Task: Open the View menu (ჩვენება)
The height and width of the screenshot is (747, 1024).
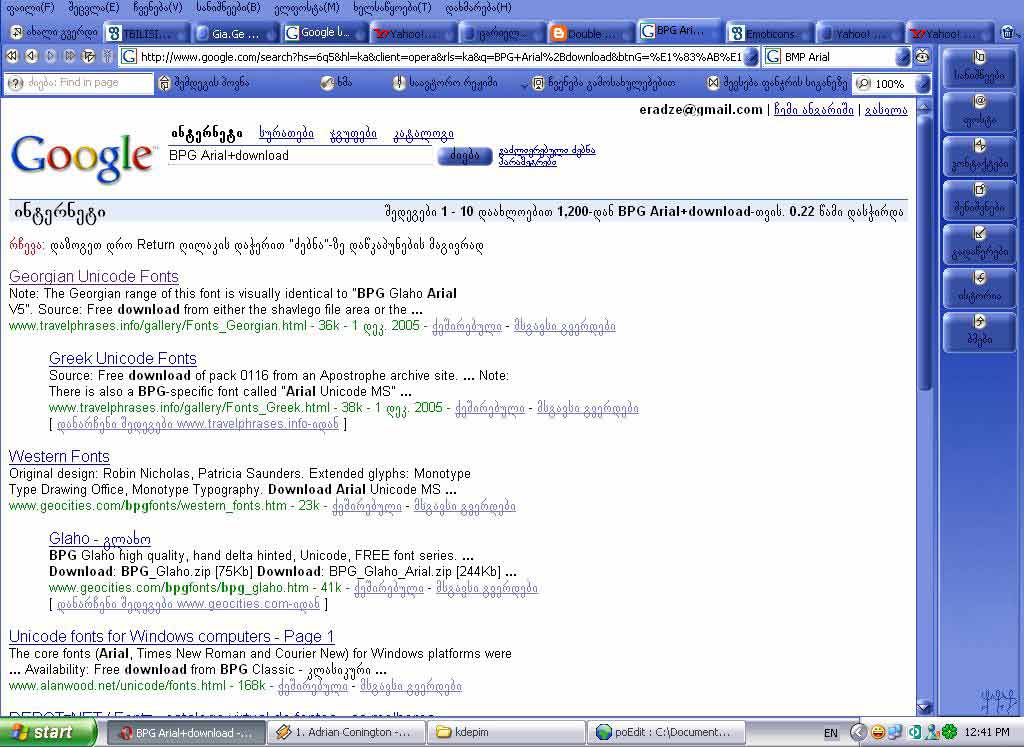Action: [157, 8]
